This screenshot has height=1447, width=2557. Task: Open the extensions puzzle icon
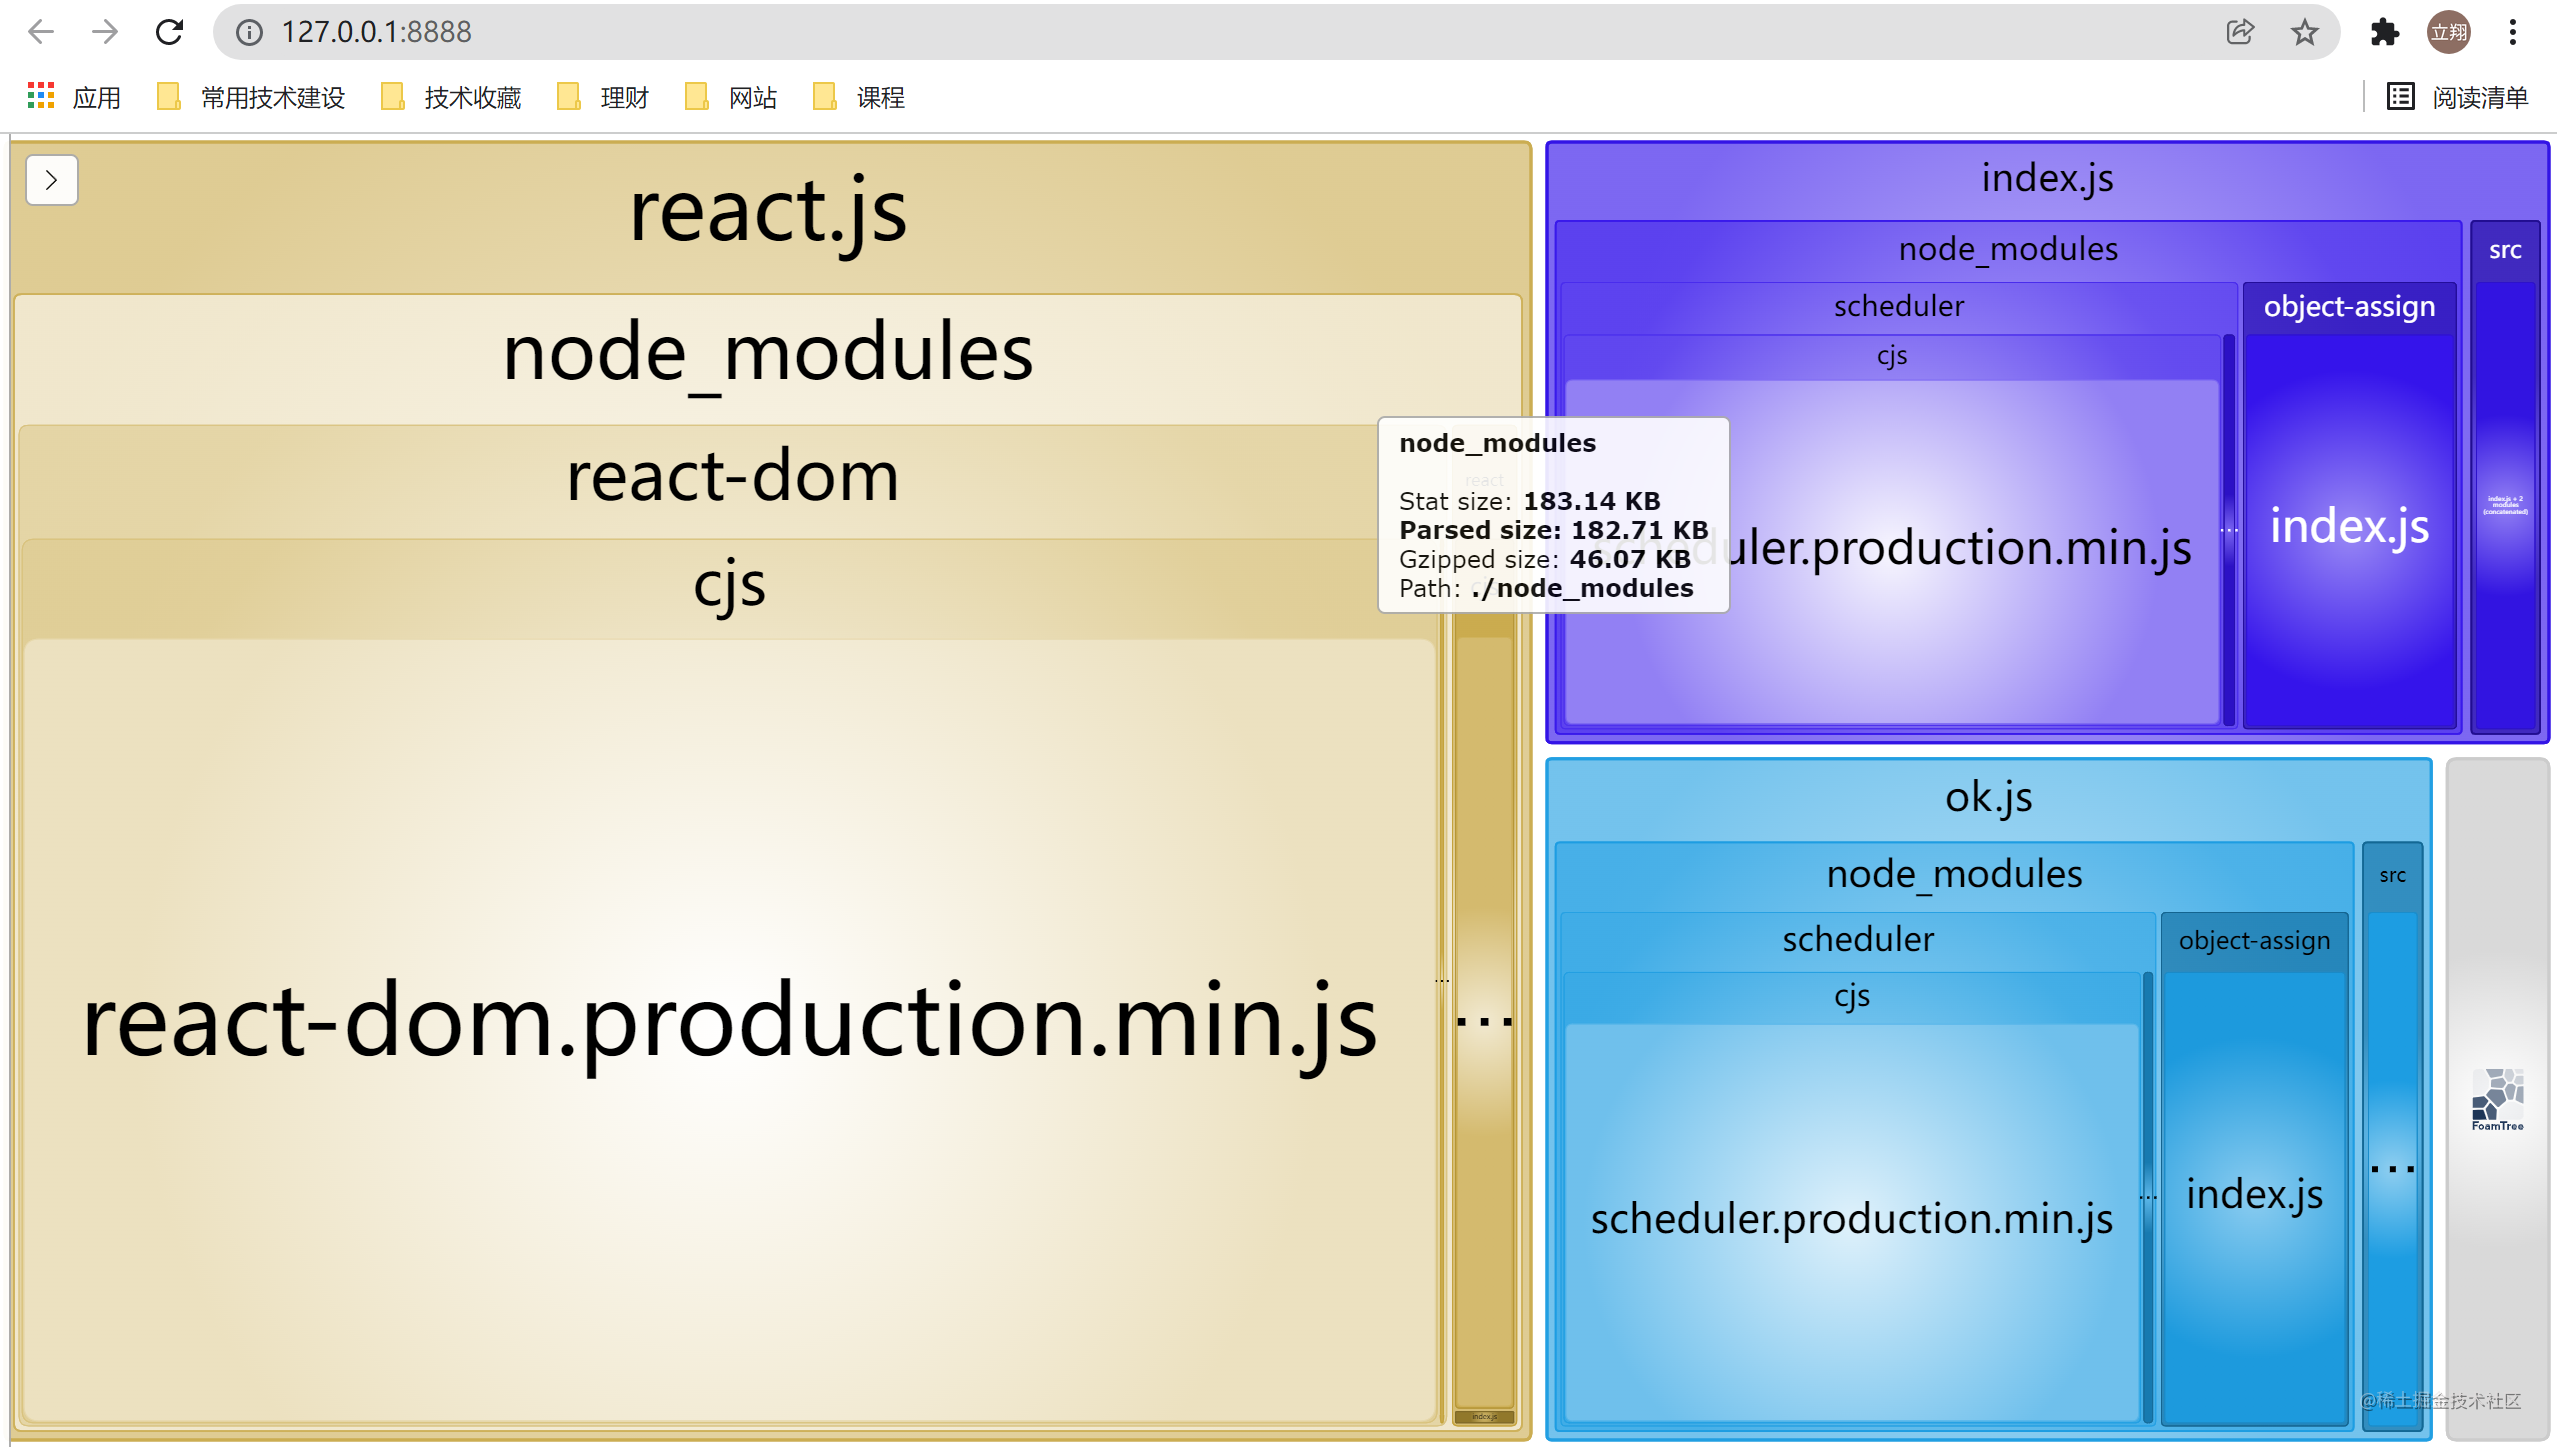pyautogui.click(x=2384, y=32)
